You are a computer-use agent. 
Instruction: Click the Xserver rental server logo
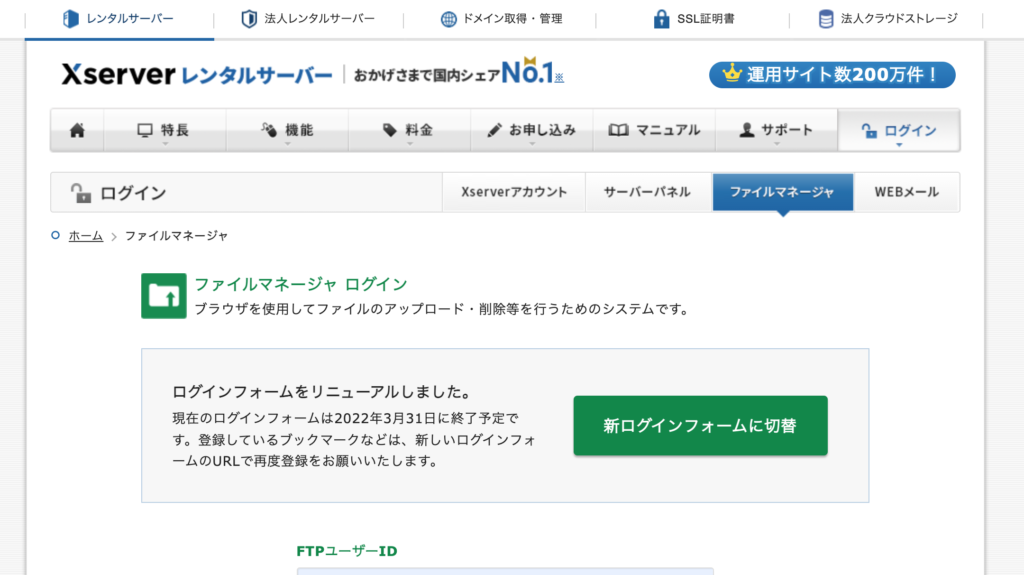(x=196, y=75)
